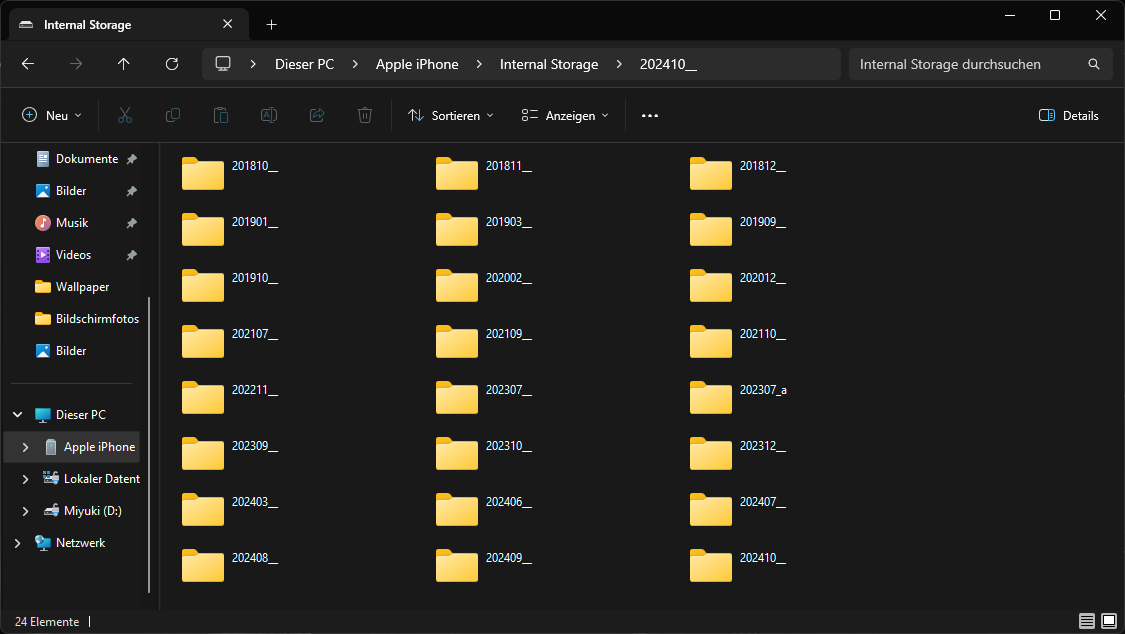The height and width of the screenshot is (634, 1125).
Task: Rename using the rename toolbar icon
Action: (x=268, y=115)
